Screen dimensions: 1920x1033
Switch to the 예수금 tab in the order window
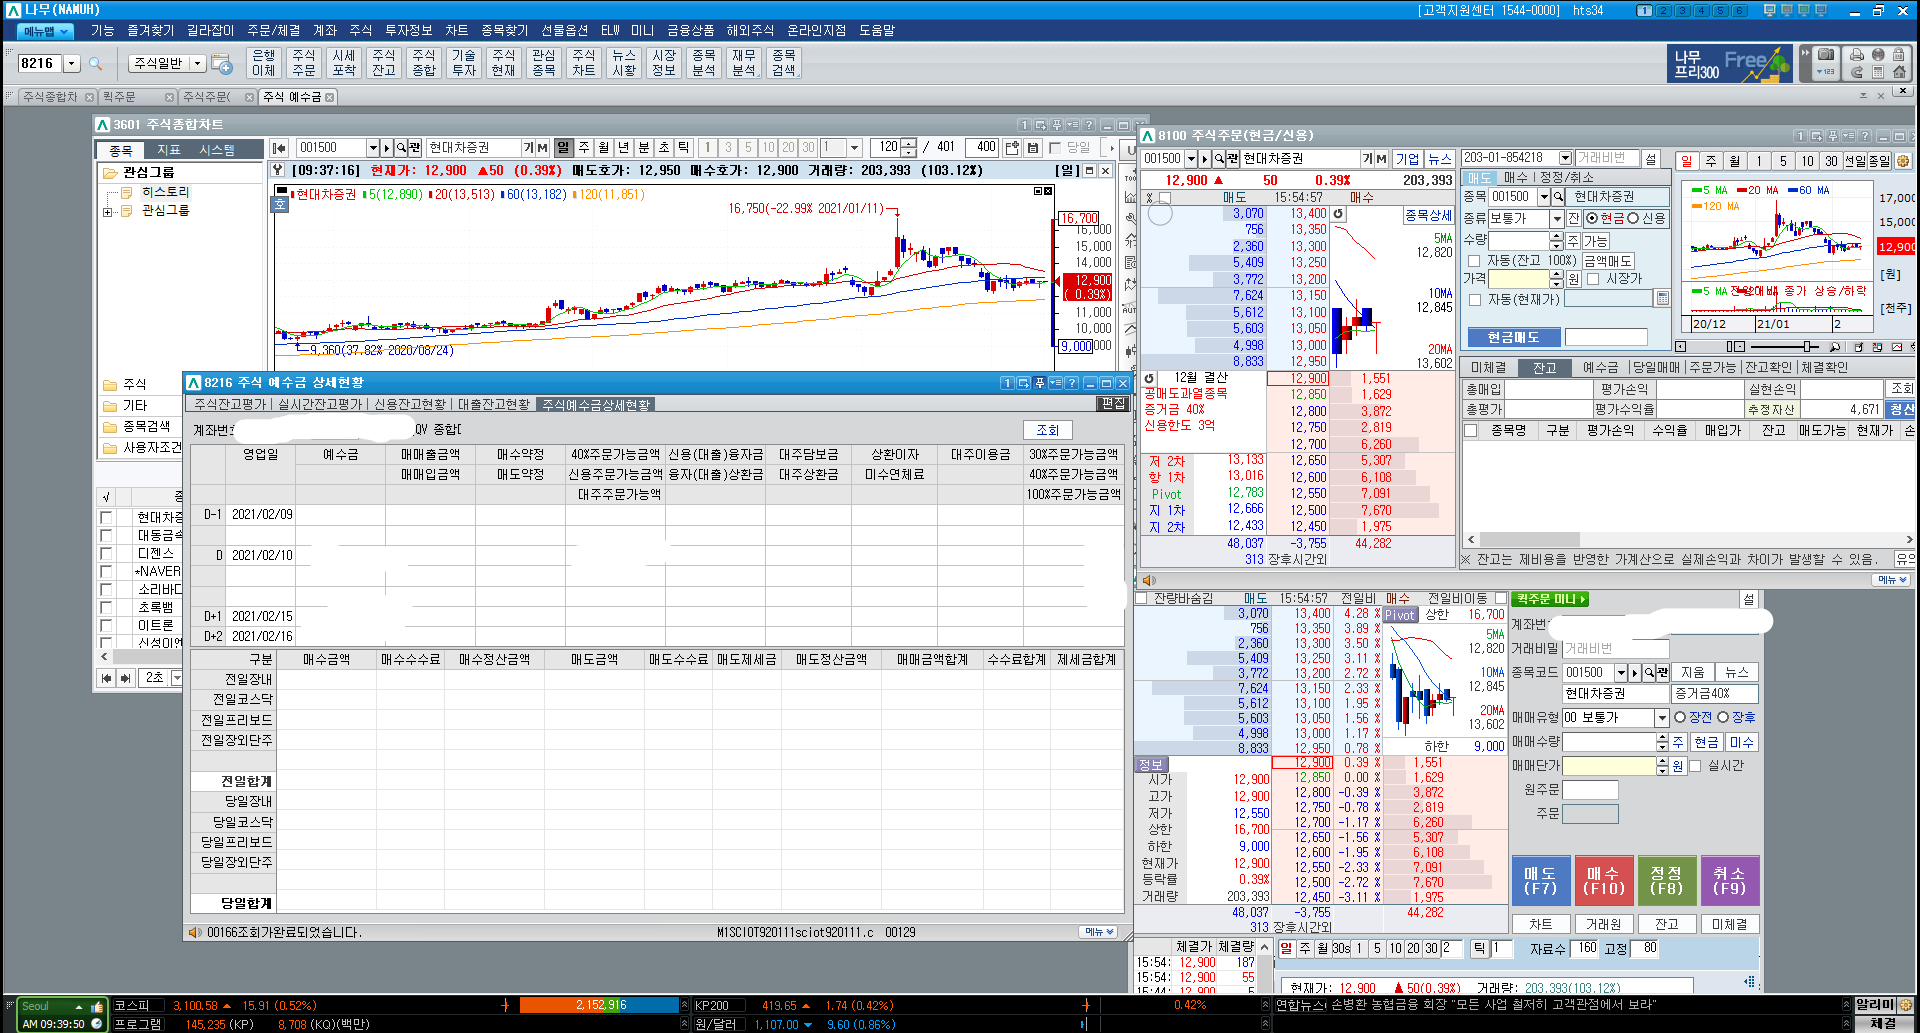point(1600,367)
